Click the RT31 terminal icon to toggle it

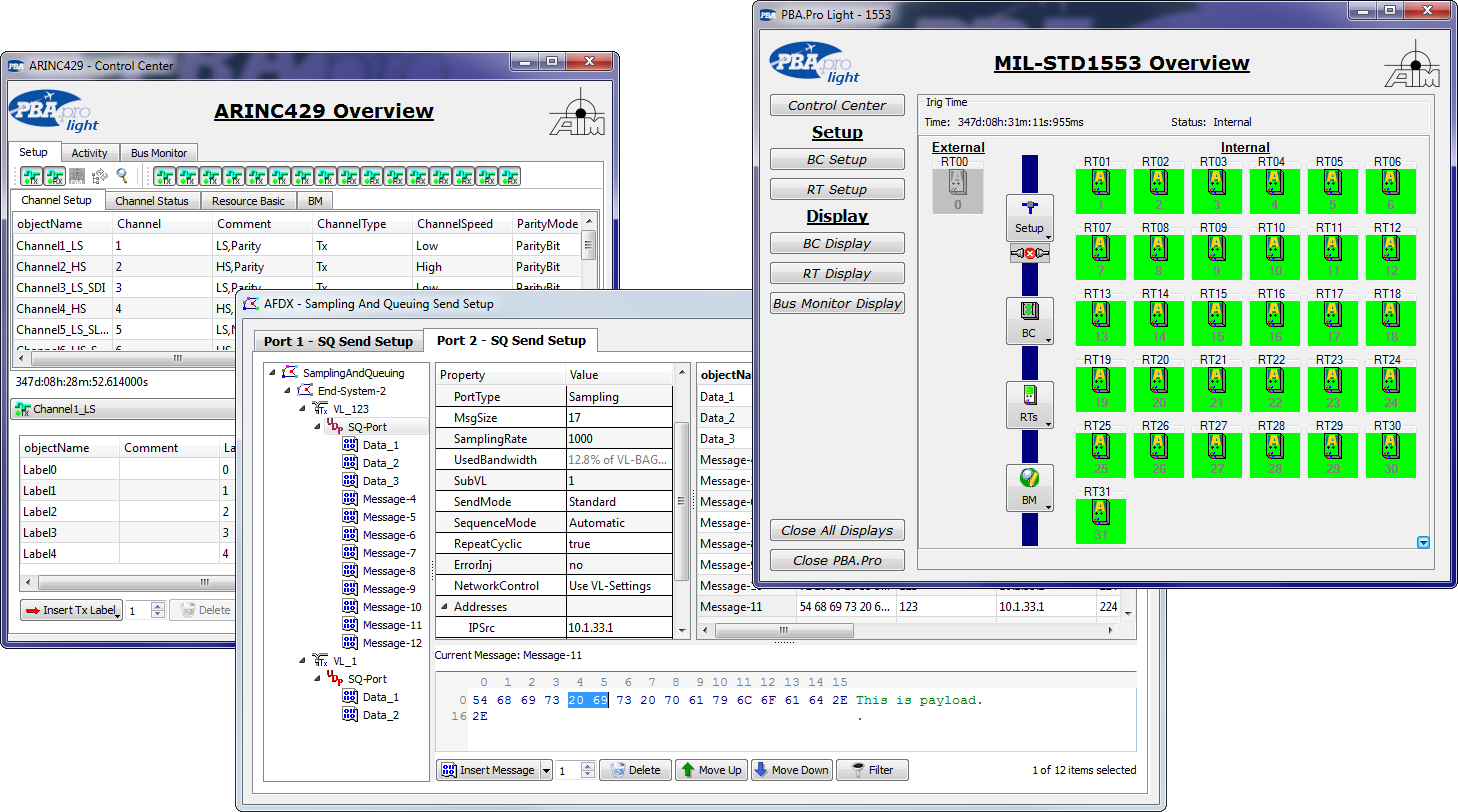pyautogui.click(x=1100, y=520)
